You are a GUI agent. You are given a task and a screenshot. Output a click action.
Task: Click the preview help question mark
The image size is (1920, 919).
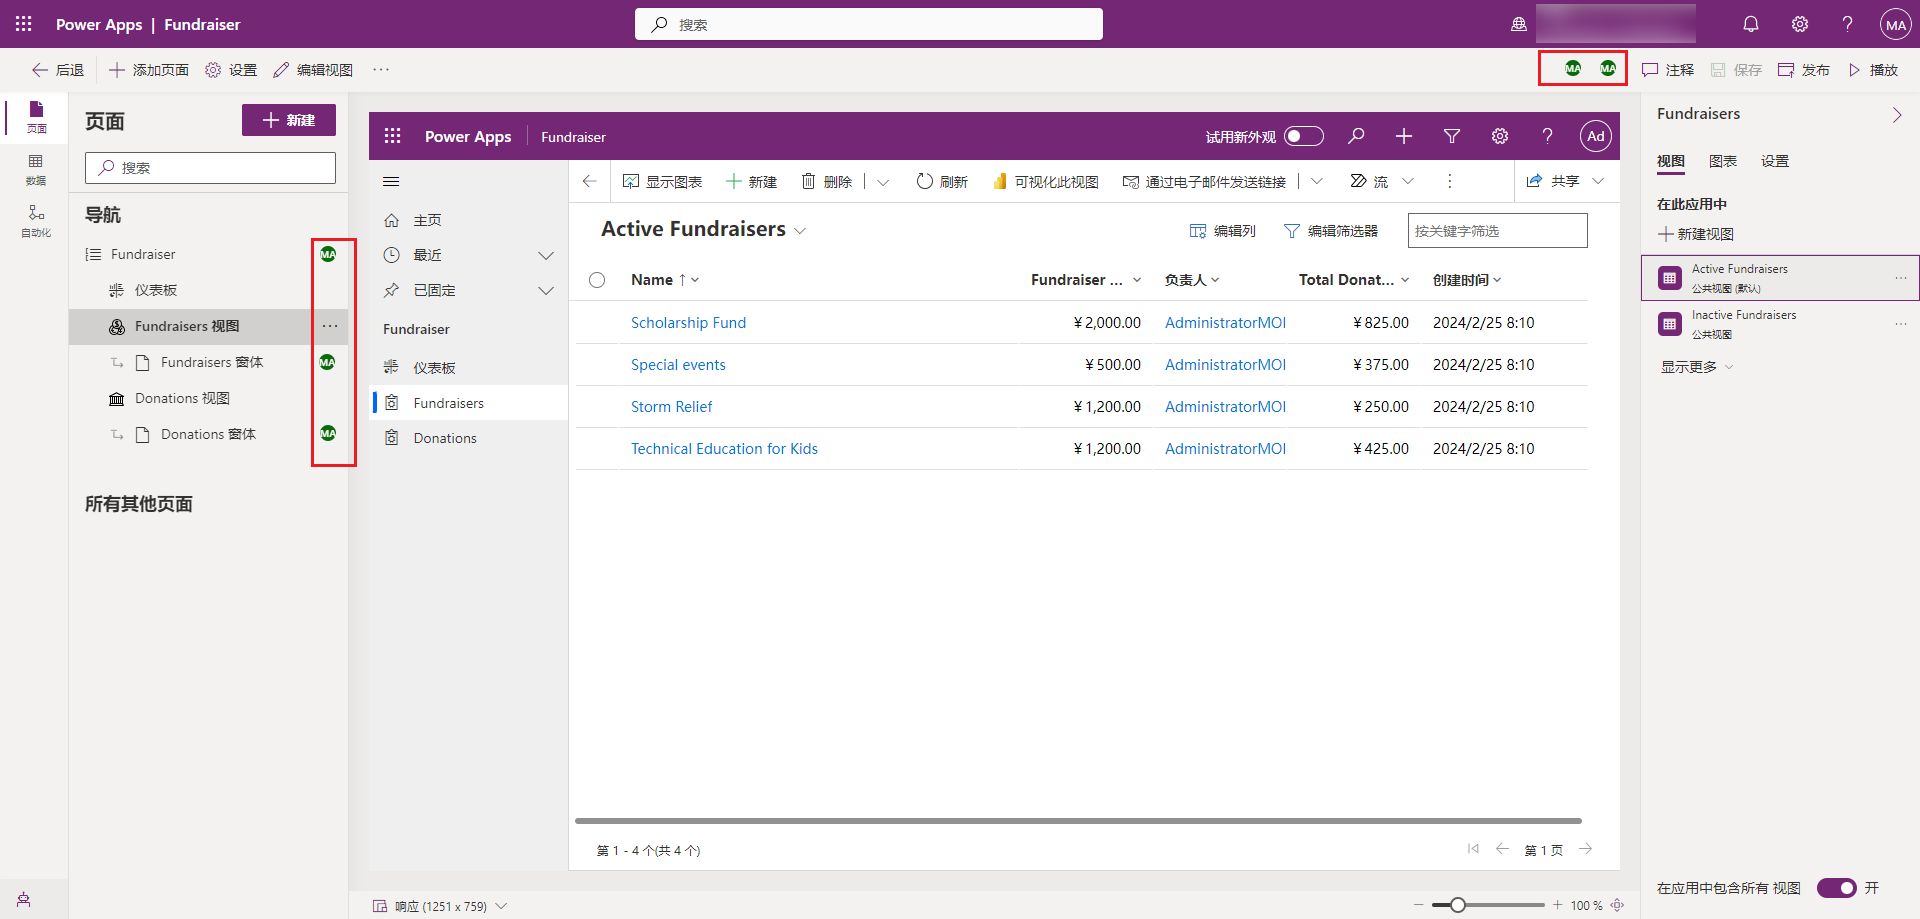point(1547,136)
